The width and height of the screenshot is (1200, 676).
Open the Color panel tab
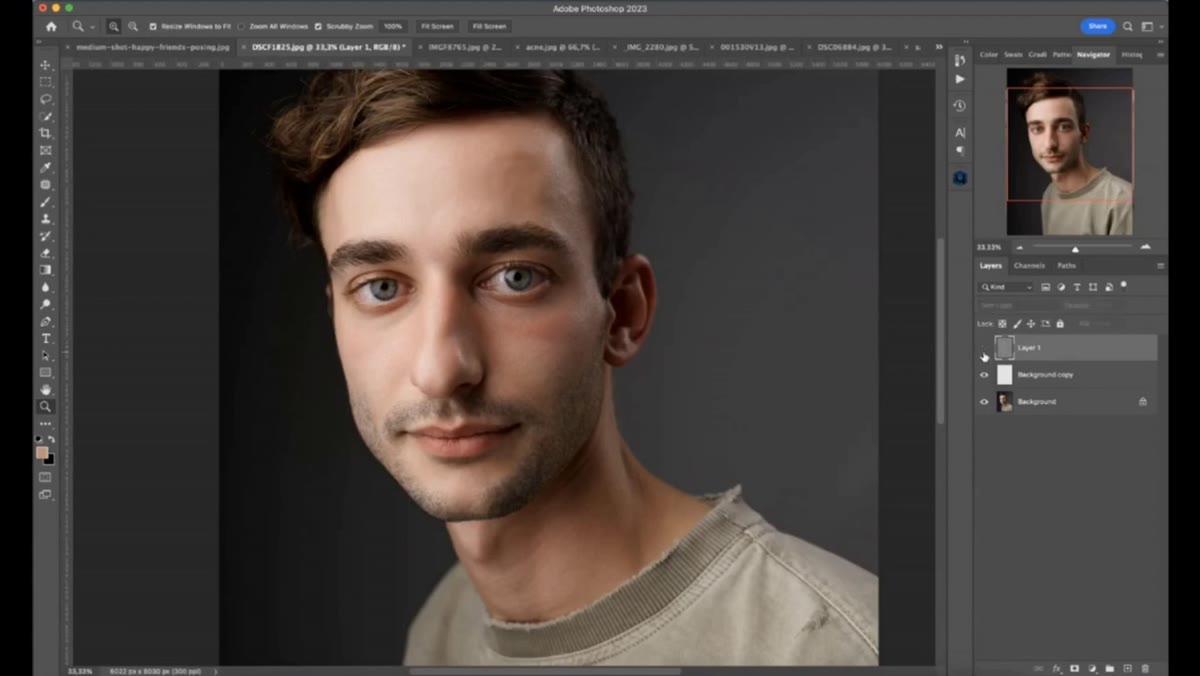[988, 55]
